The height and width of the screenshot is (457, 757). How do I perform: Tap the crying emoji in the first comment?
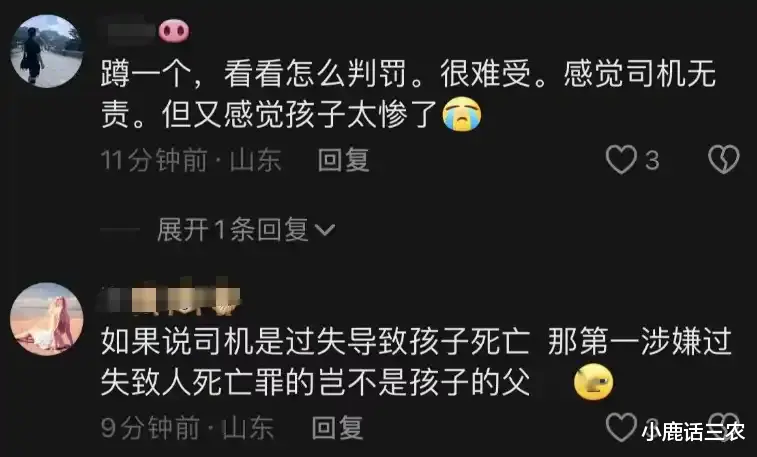[462, 114]
